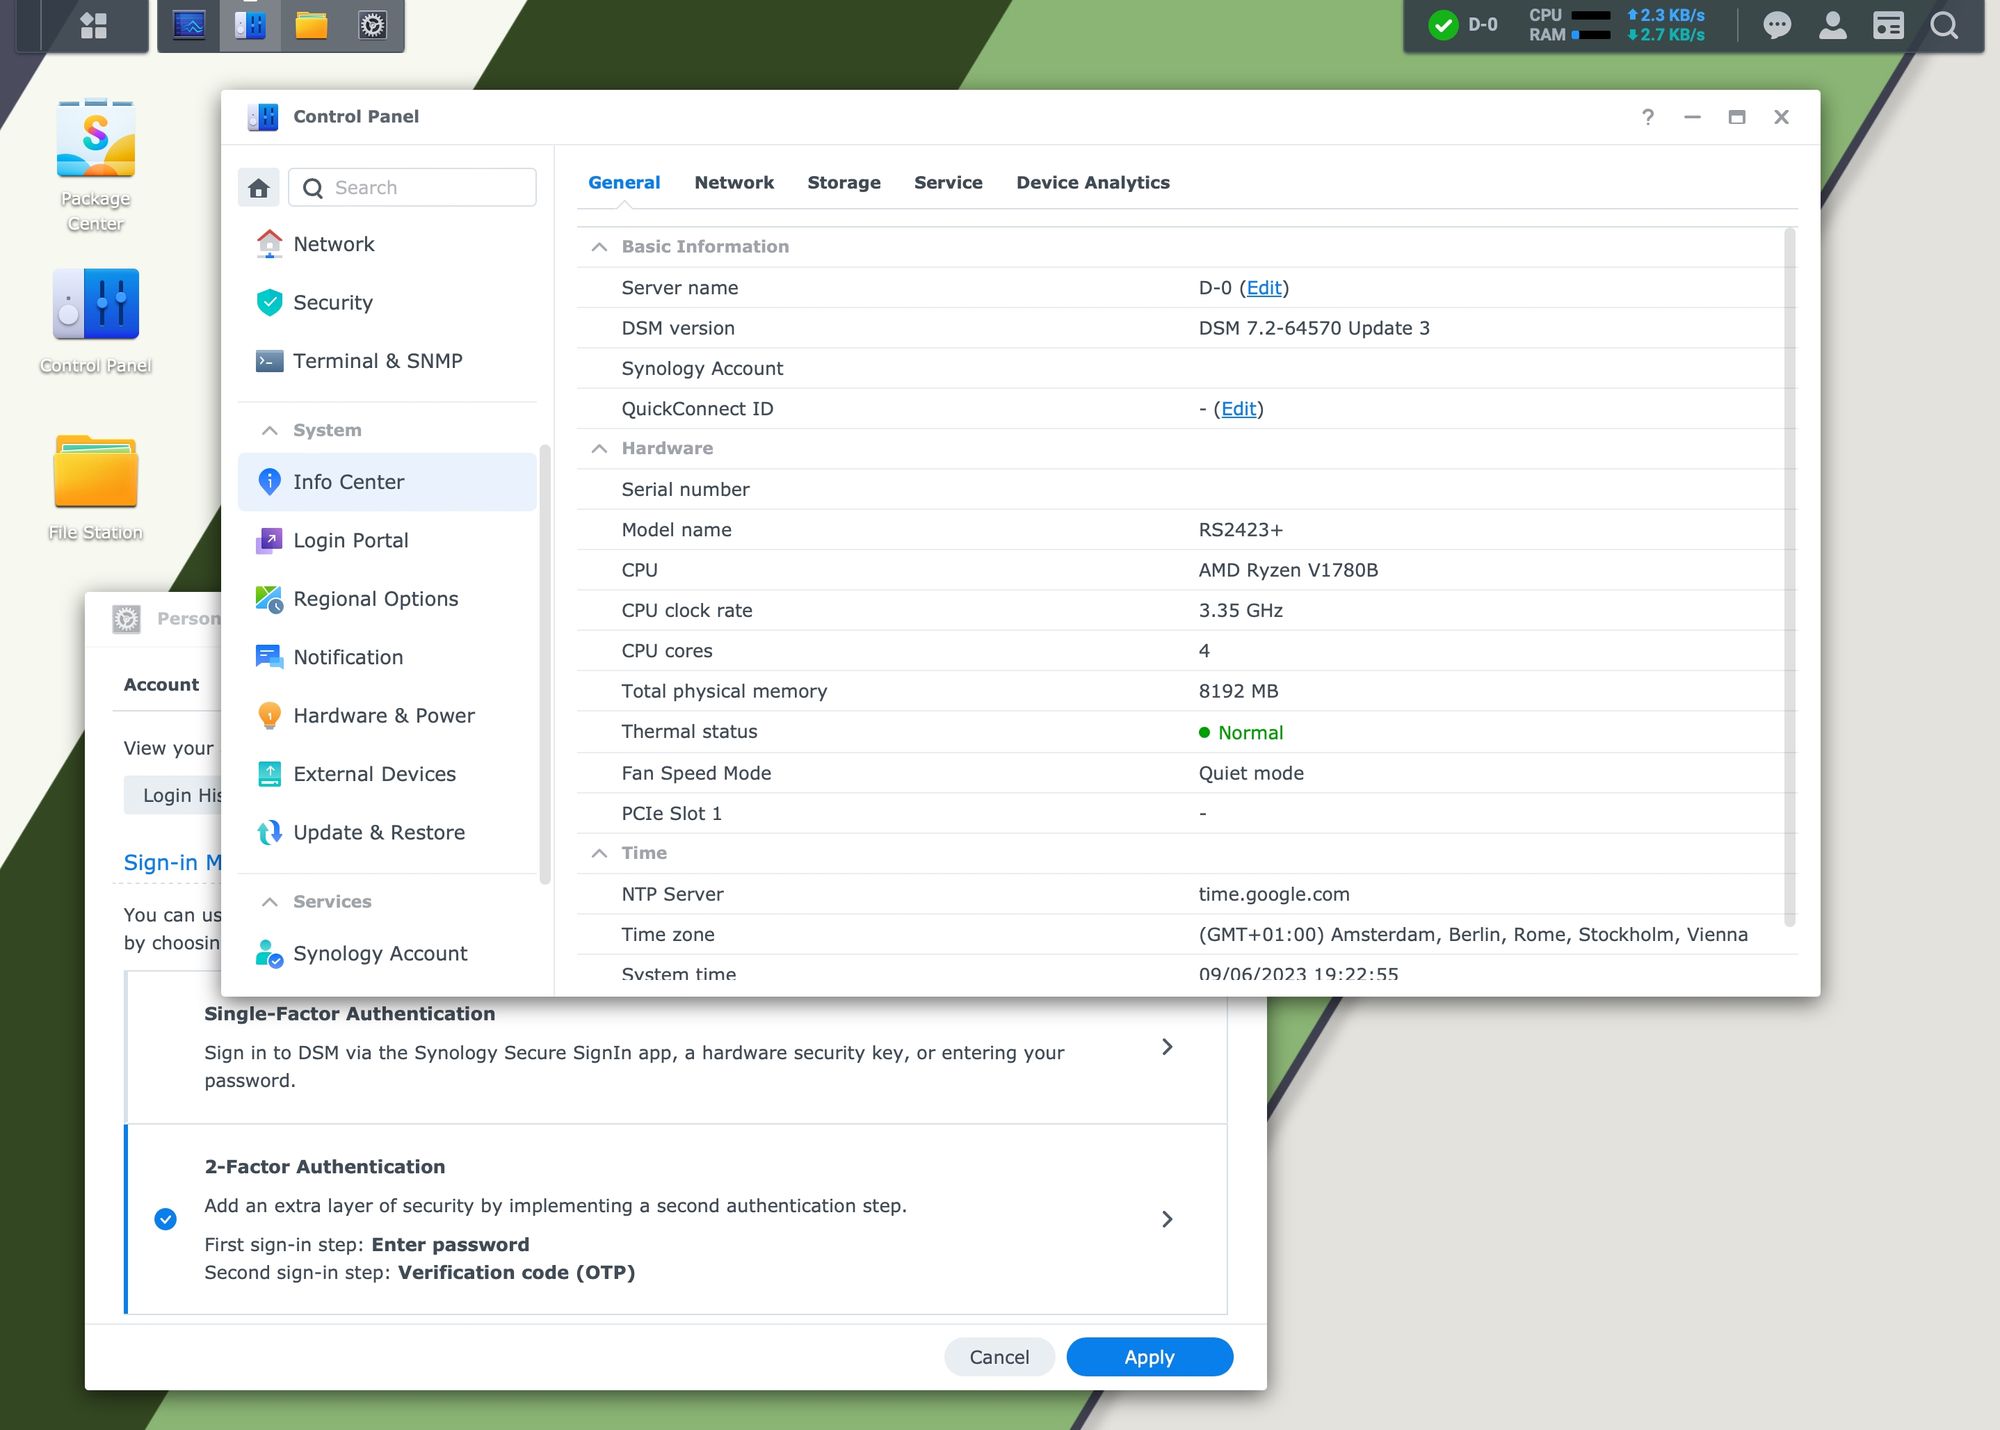The width and height of the screenshot is (2000, 1430).
Task: Expand 2-Factor Authentication chevron arrow
Action: [x=1167, y=1219]
